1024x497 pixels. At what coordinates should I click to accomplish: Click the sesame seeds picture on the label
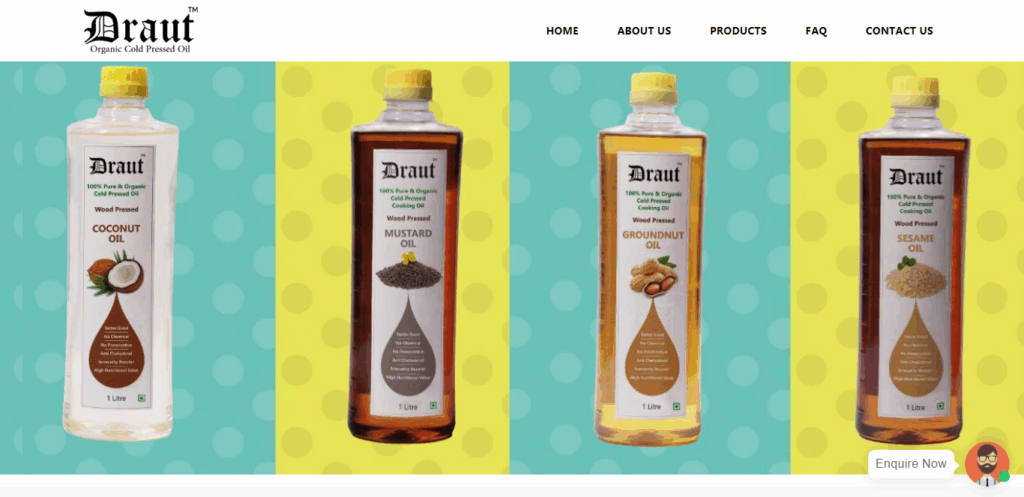coord(914,277)
